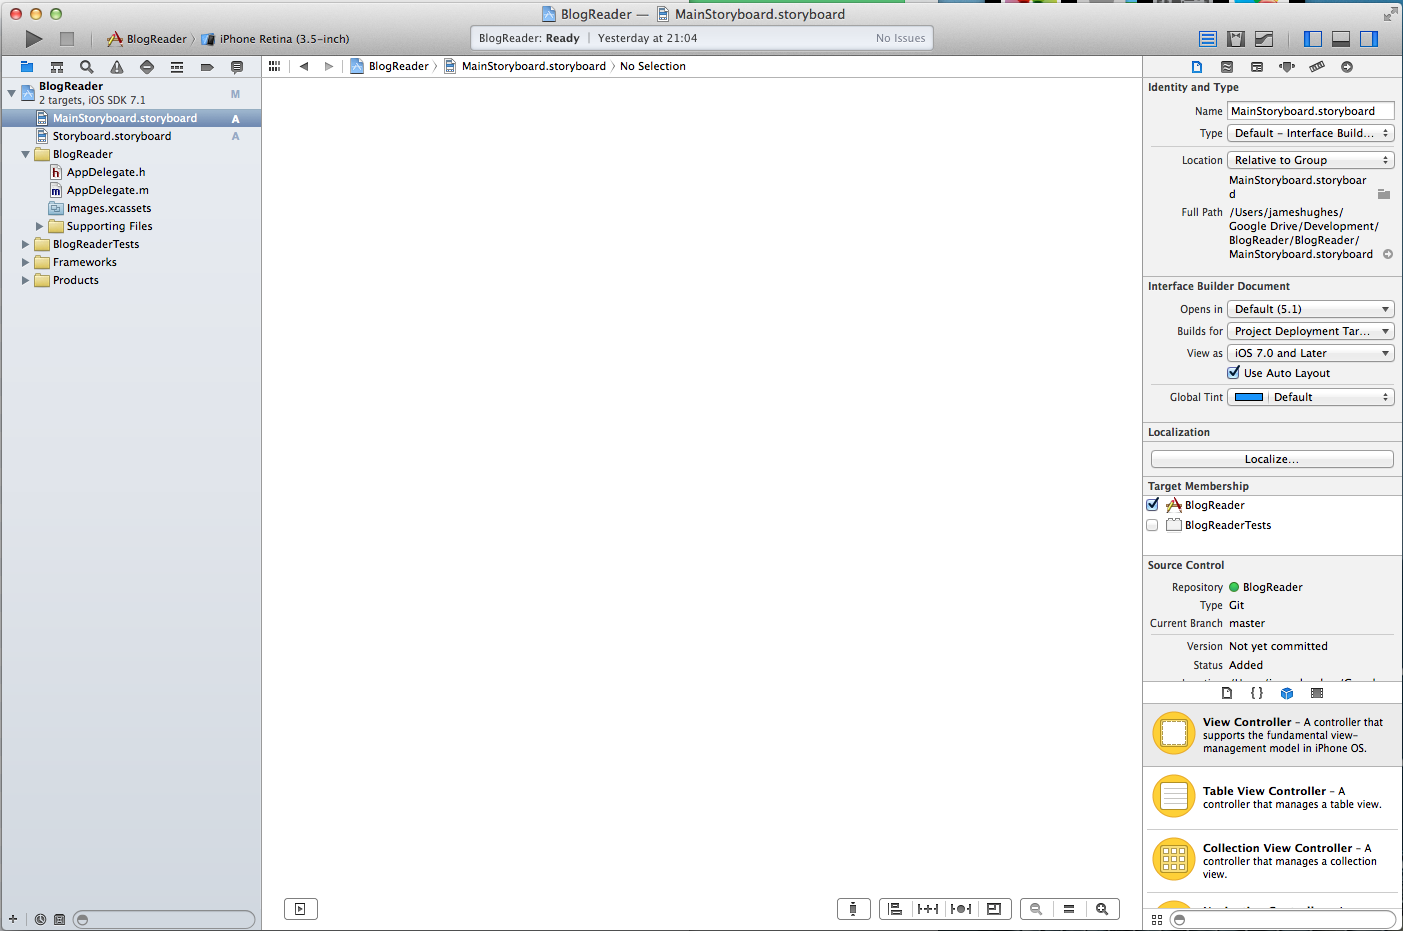Switch to the Assistant editor

[x=1236, y=39]
